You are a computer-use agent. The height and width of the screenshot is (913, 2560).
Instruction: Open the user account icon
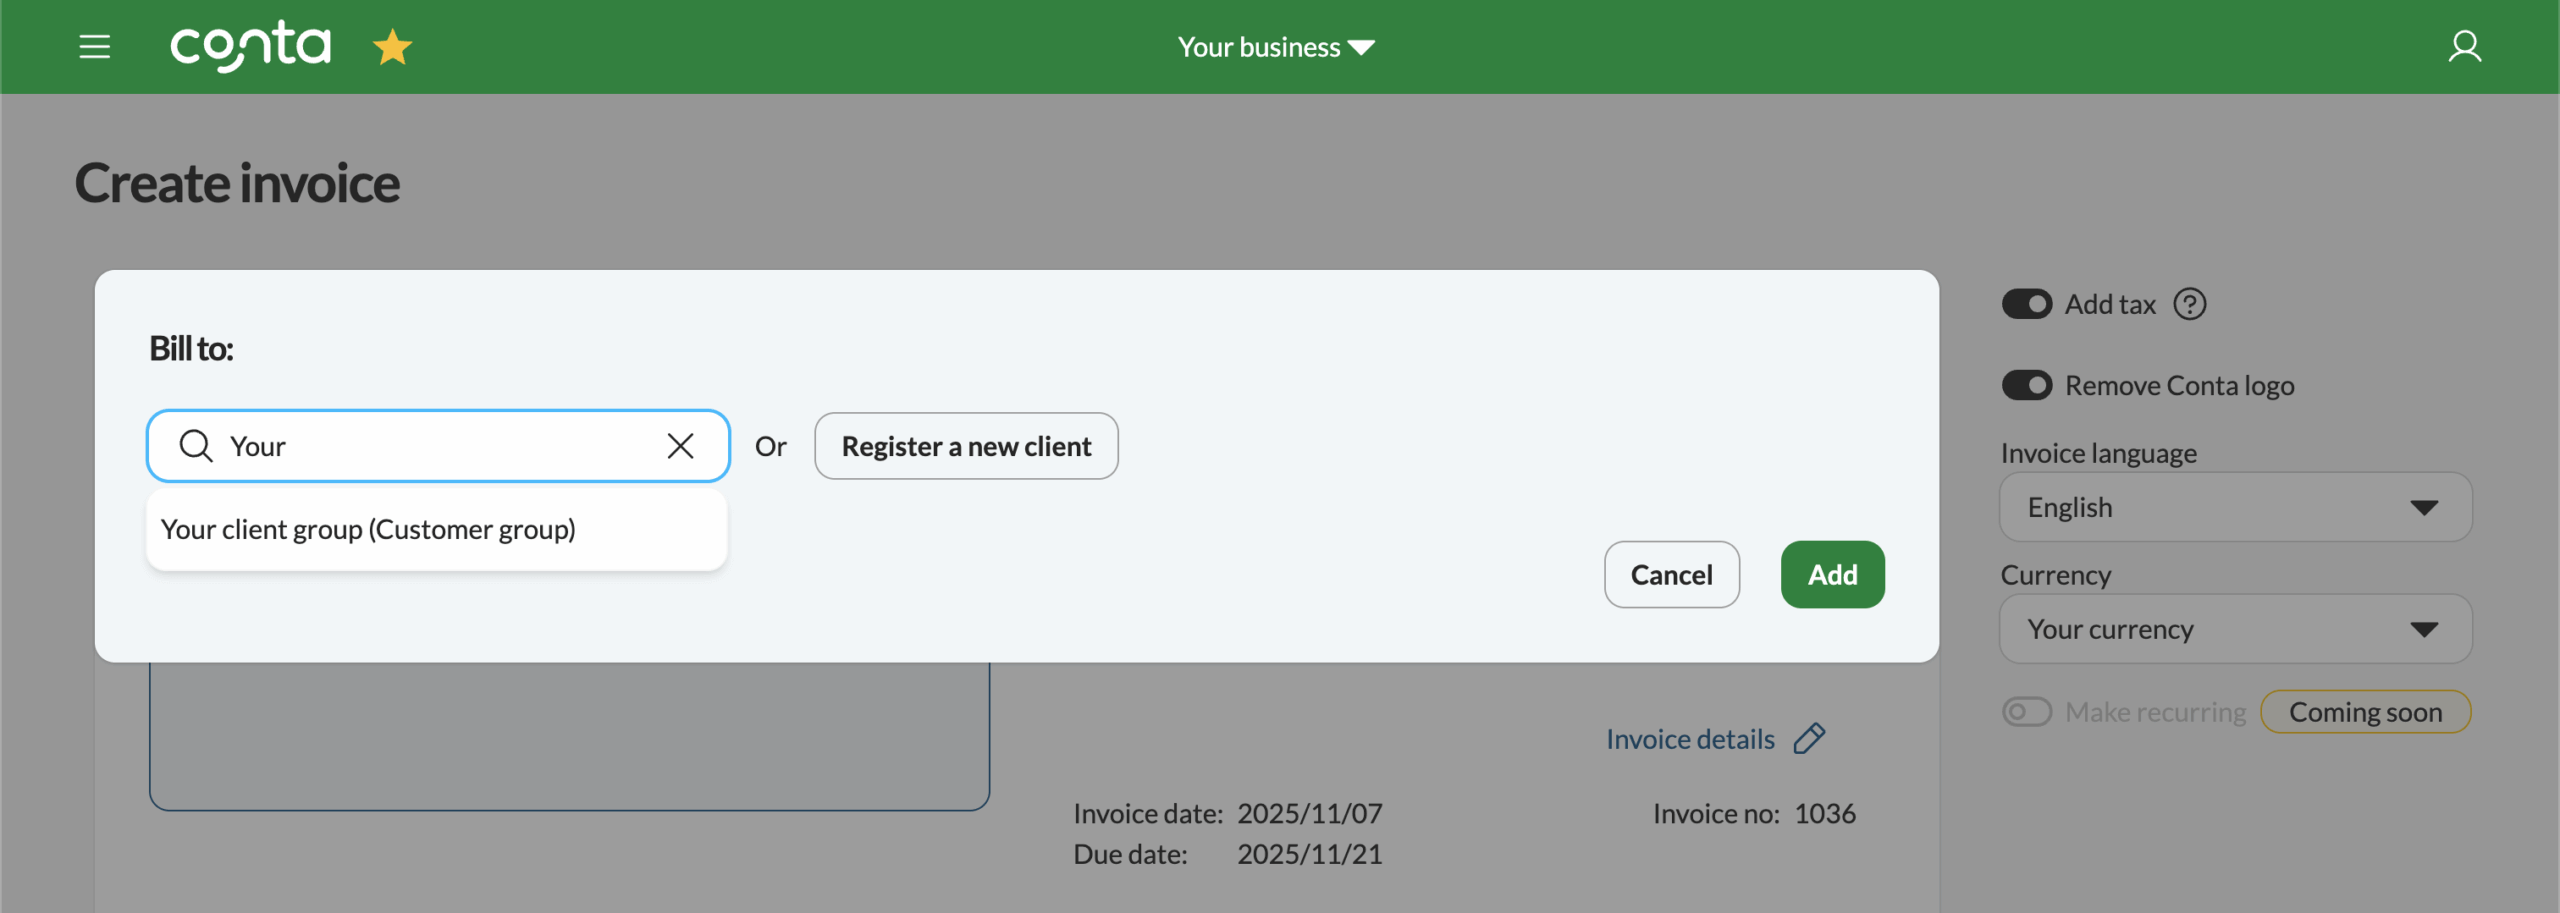point(2466,46)
